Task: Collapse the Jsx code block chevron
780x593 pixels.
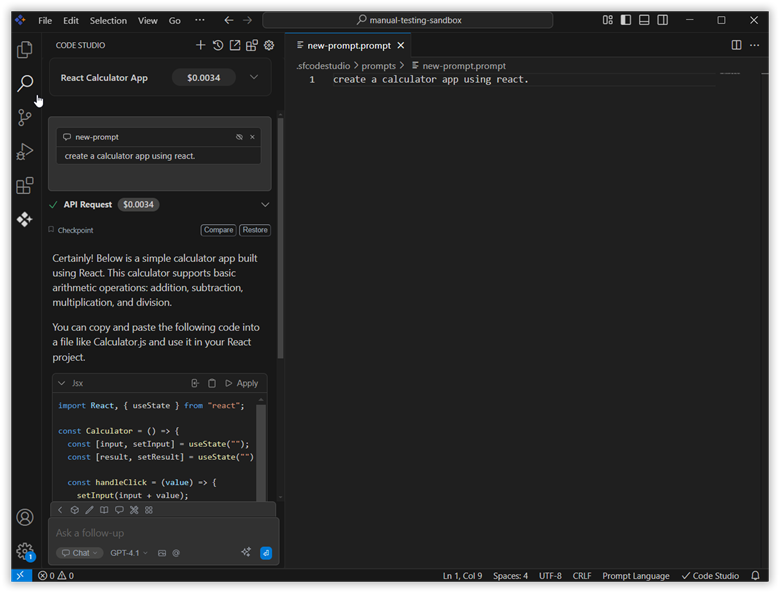Action: click(x=62, y=383)
